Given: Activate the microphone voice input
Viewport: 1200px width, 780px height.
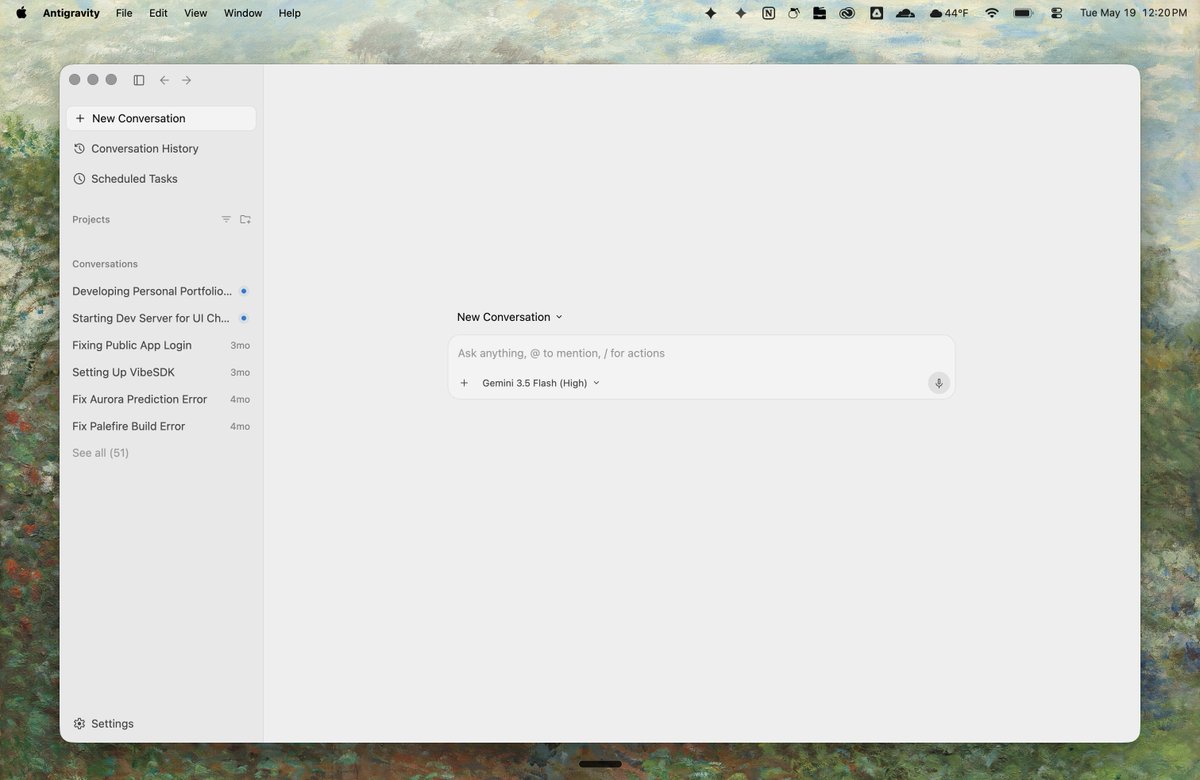Looking at the screenshot, I should pyautogui.click(x=939, y=383).
